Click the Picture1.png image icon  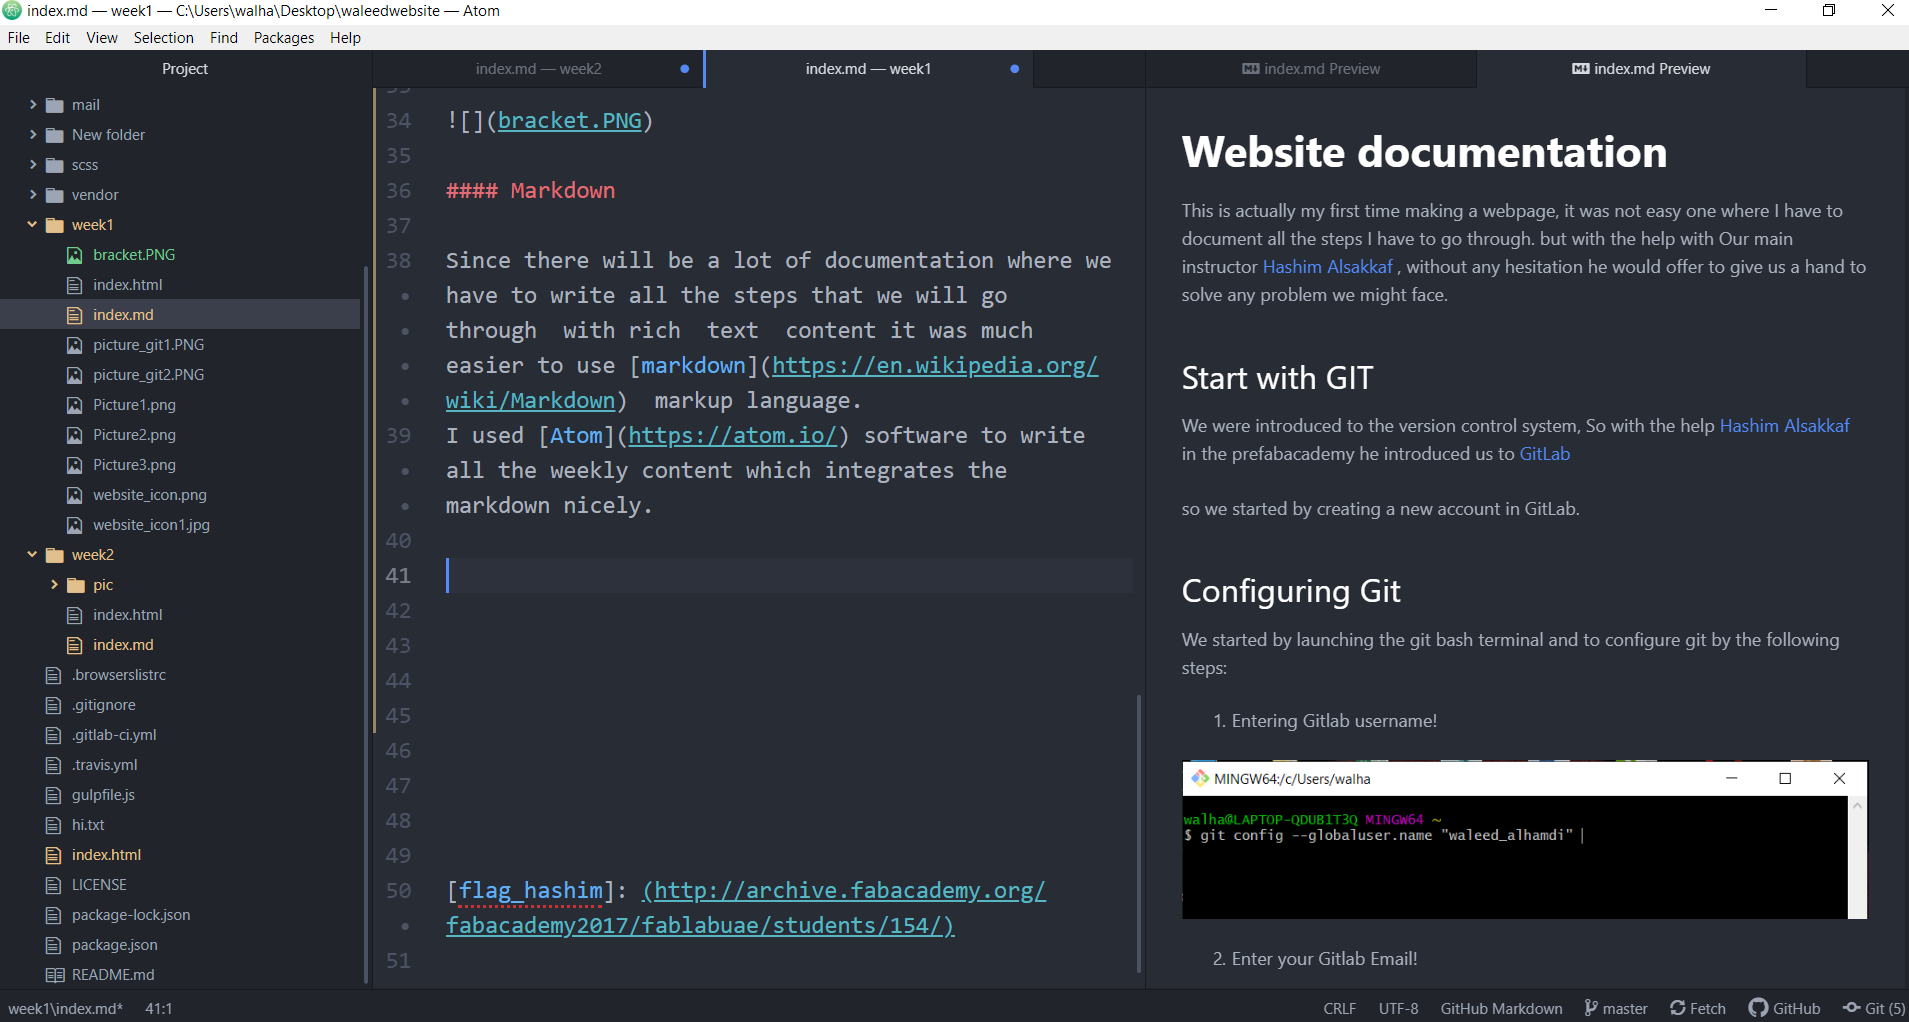coord(75,405)
